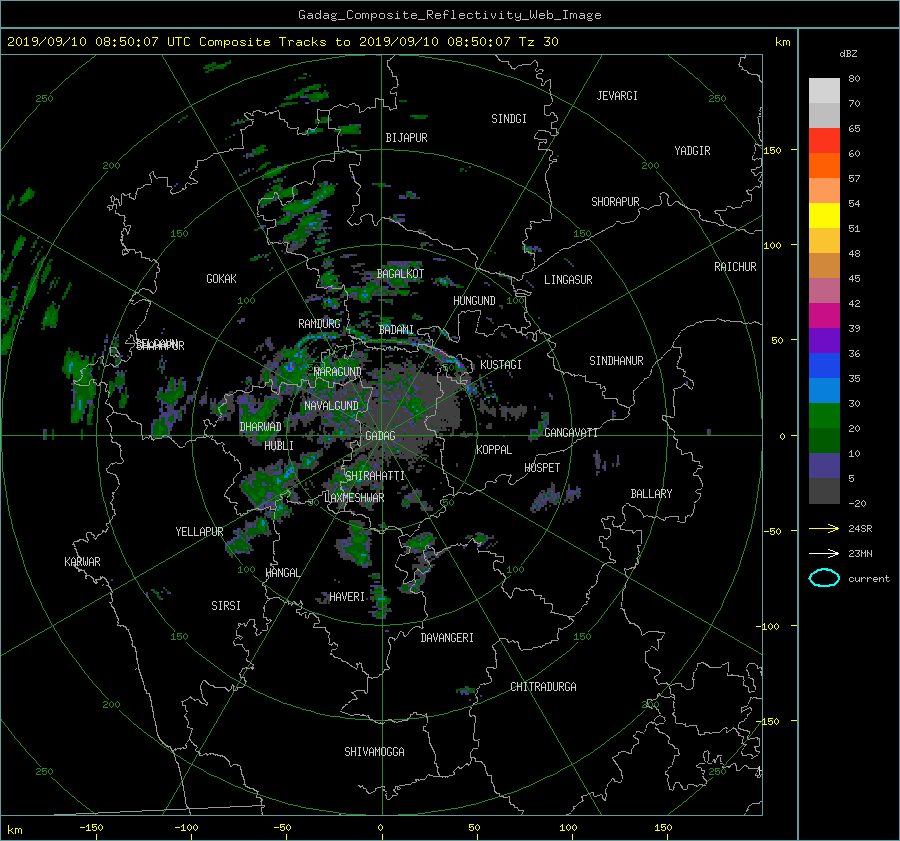Click the -150 tick on bottom axis
The width and height of the screenshot is (900, 841).
pos(91,828)
